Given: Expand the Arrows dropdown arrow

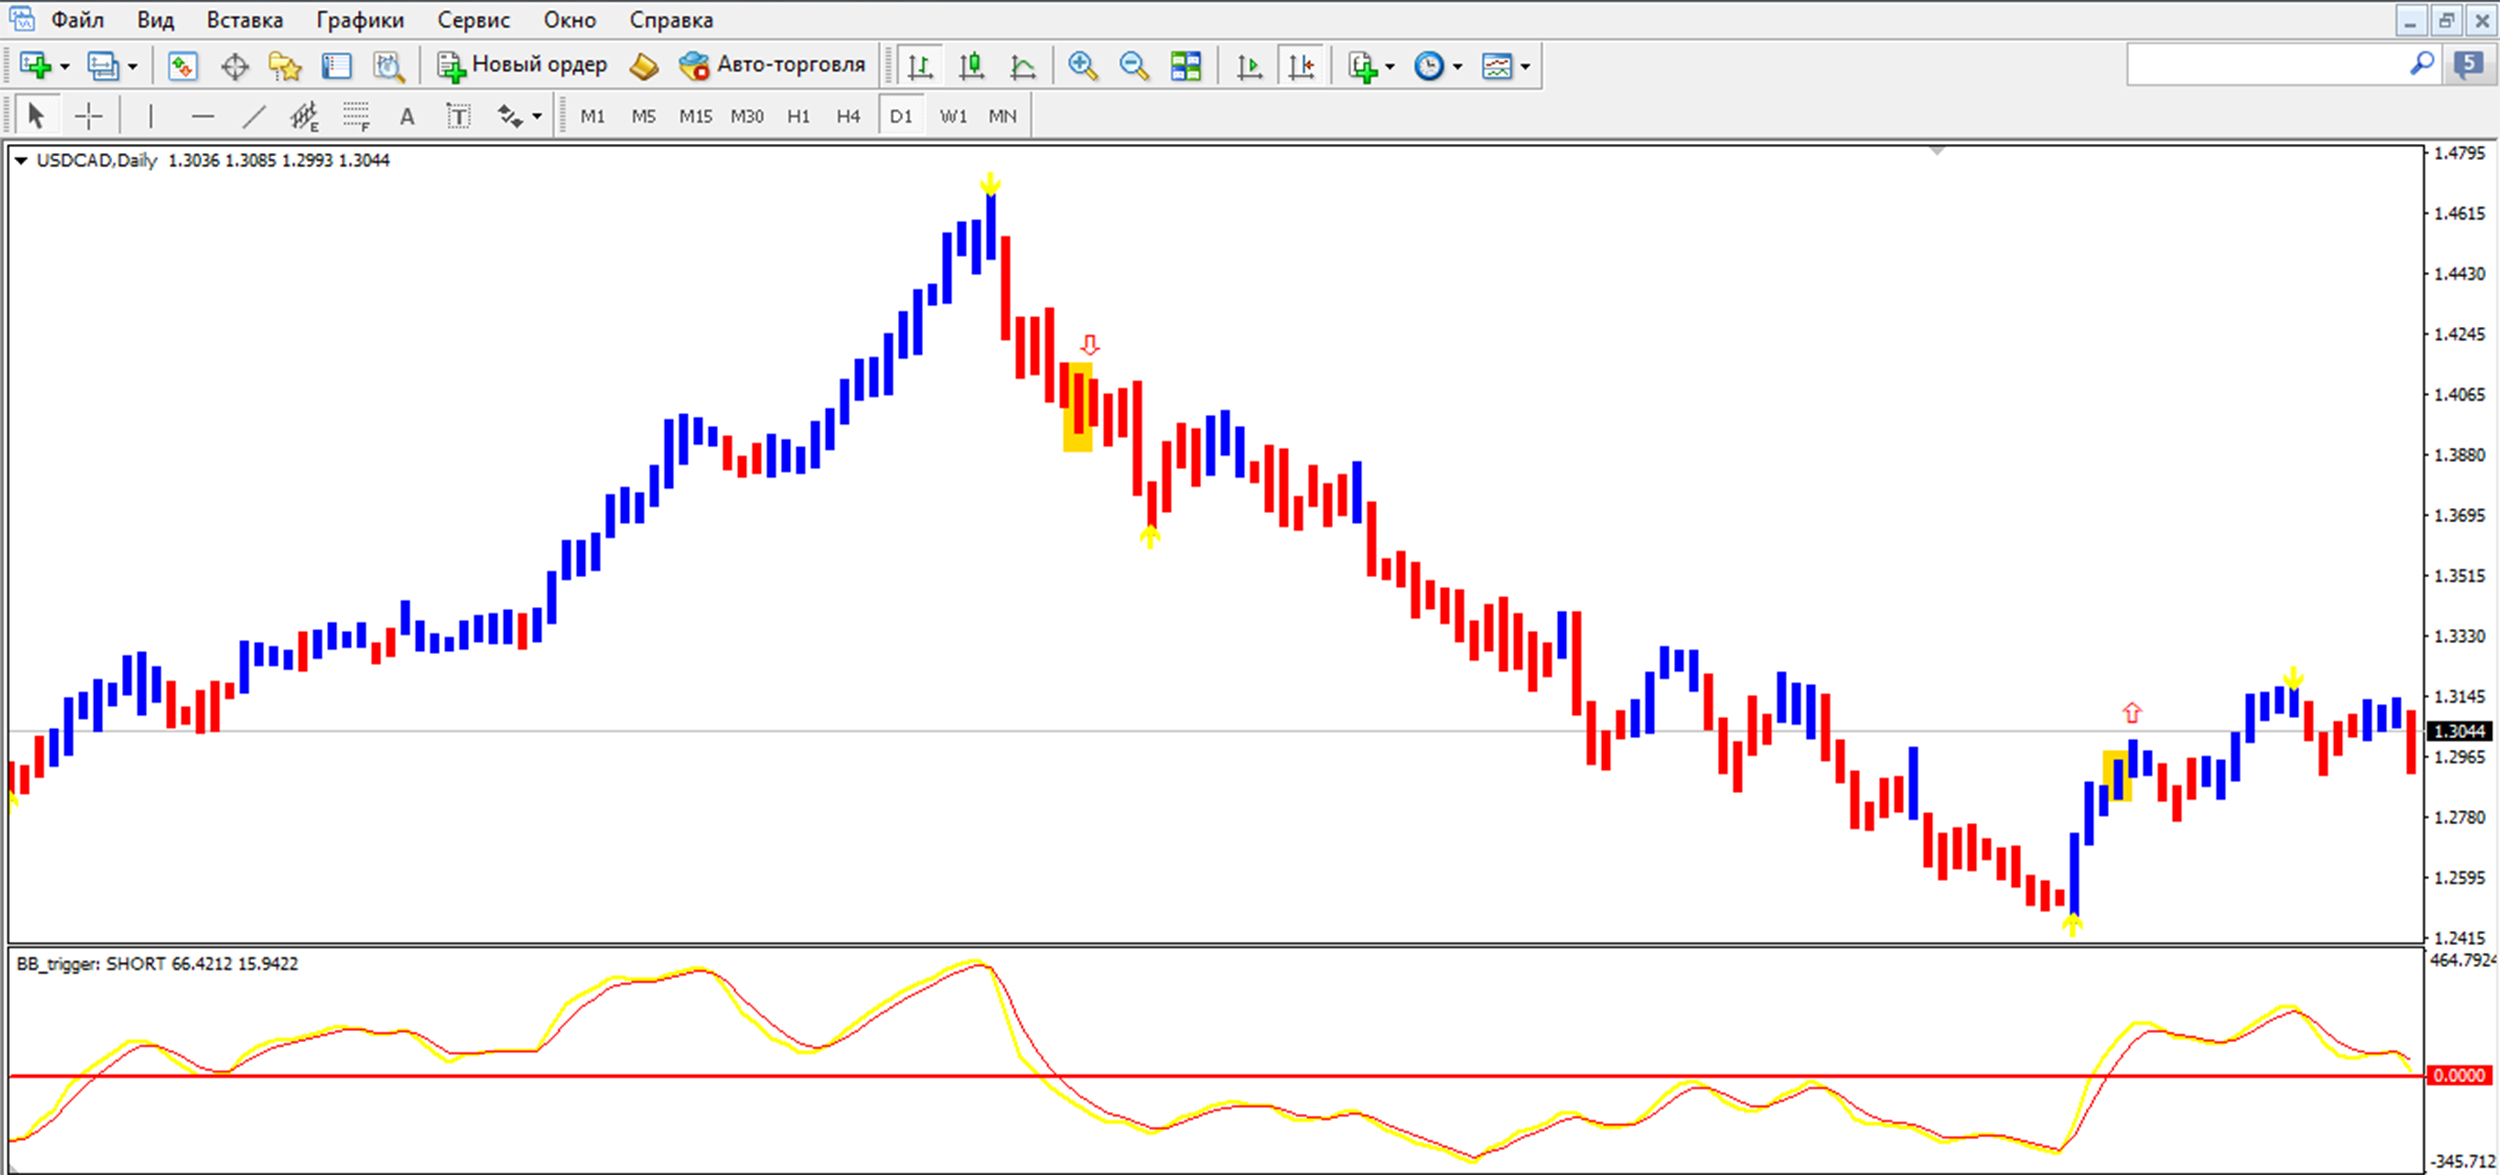Looking at the screenshot, I should [x=537, y=117].
